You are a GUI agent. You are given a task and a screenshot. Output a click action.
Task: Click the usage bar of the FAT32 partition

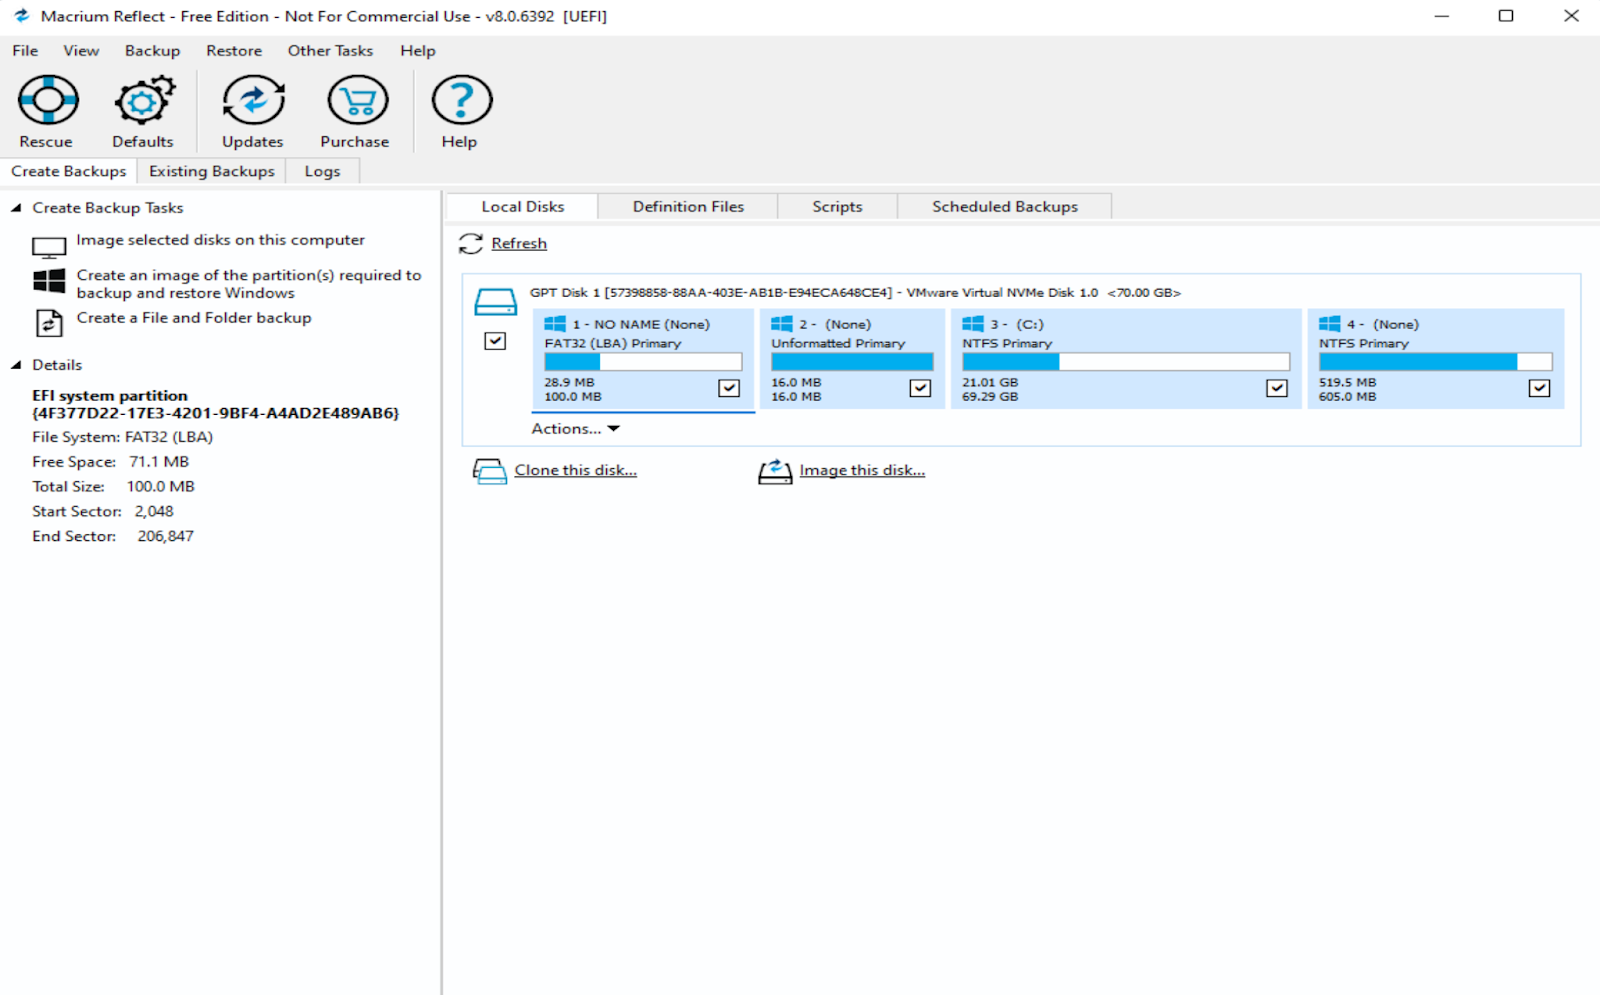click(643, 362)
